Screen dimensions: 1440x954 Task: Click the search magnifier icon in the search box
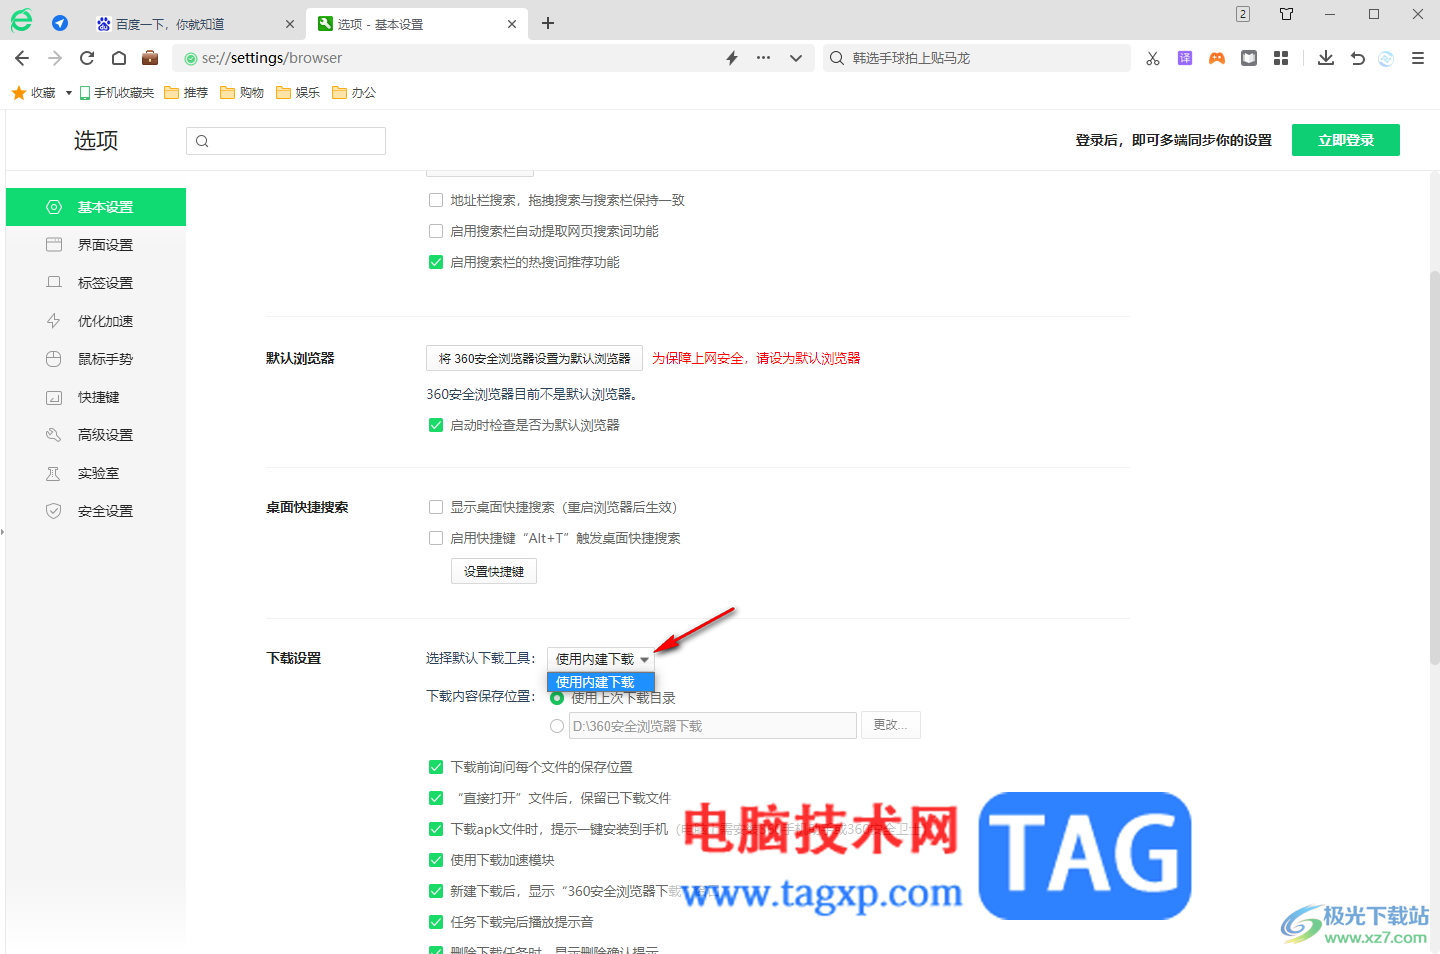(837, 58)
